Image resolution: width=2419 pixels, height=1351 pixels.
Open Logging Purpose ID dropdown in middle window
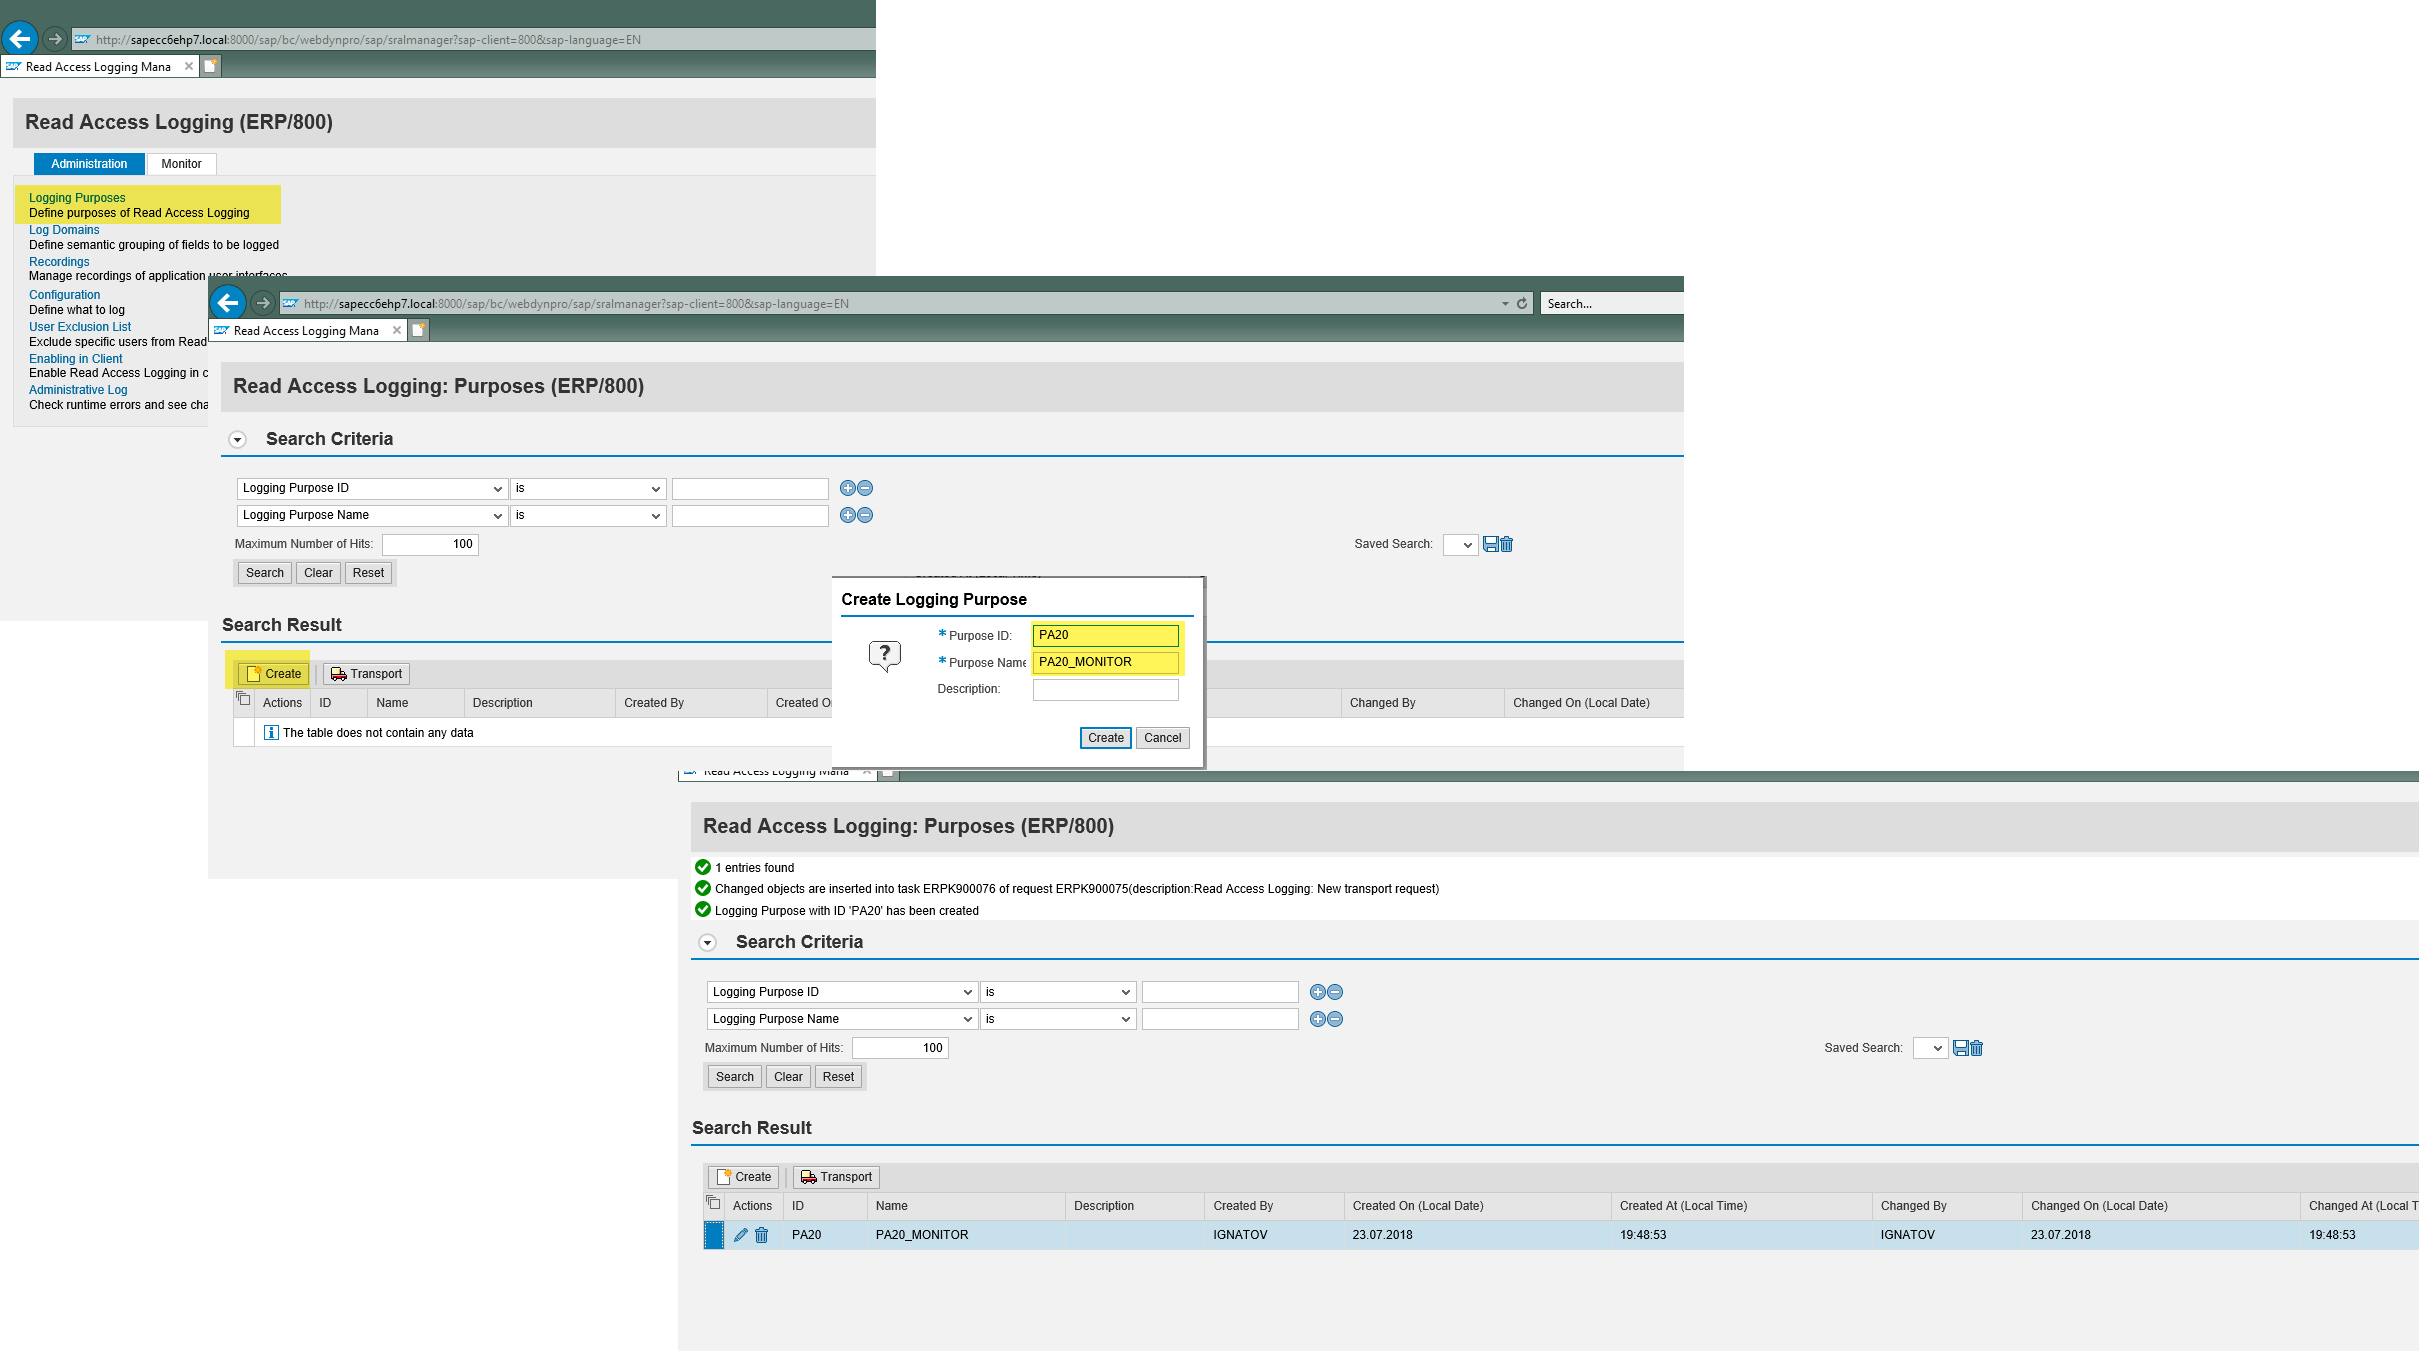click(x=371, y=488)
